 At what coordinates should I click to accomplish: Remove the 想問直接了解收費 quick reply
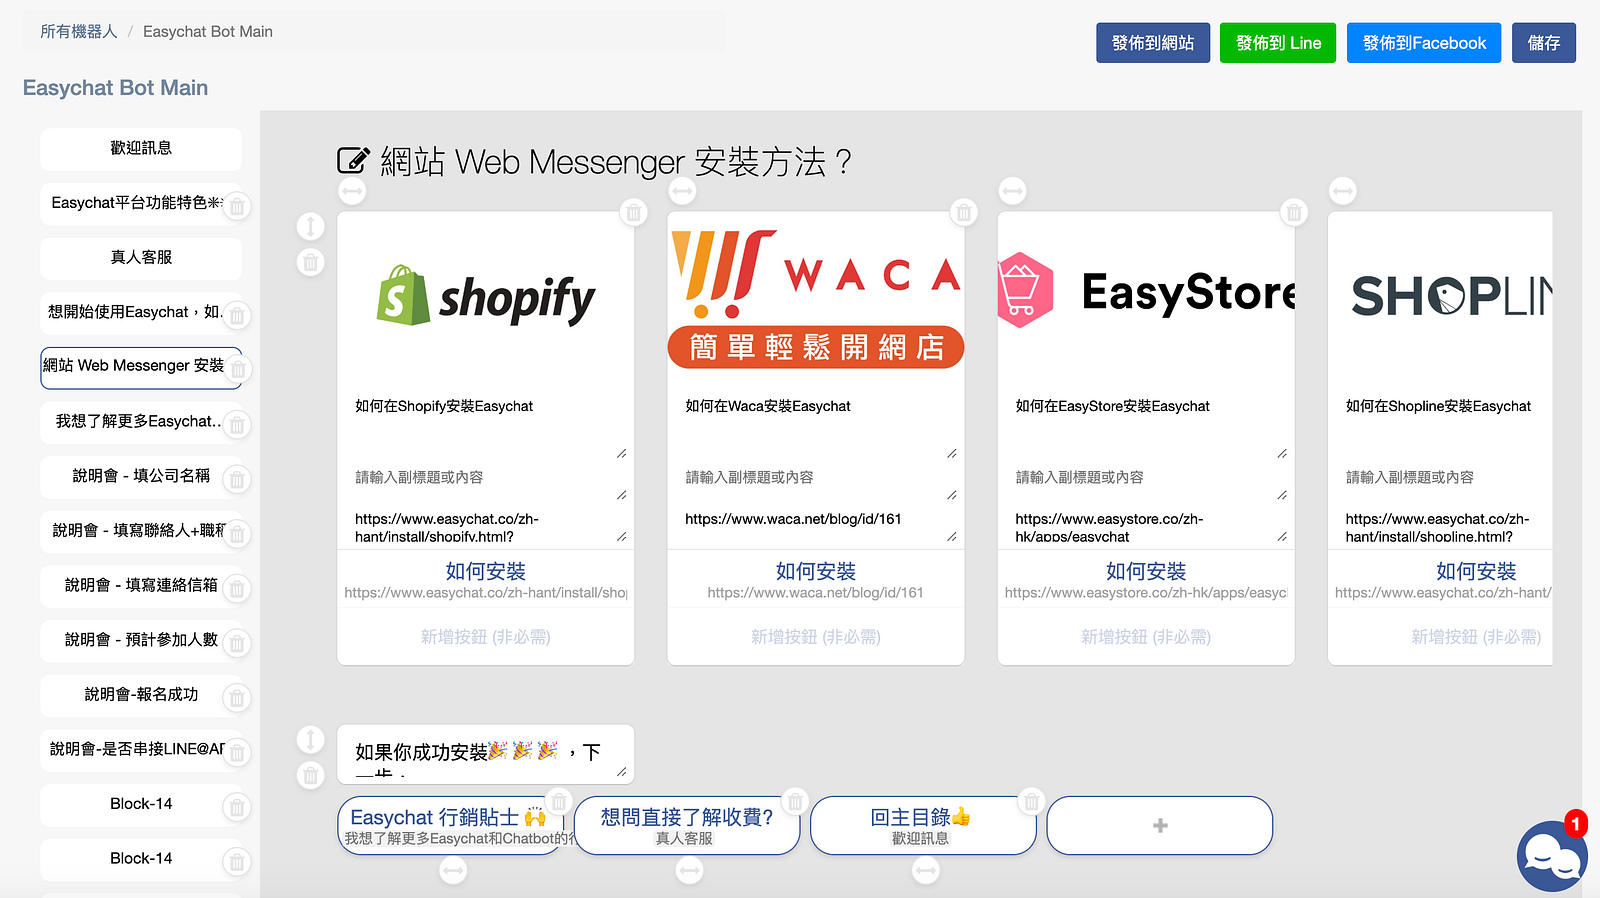tap(795, 801)
